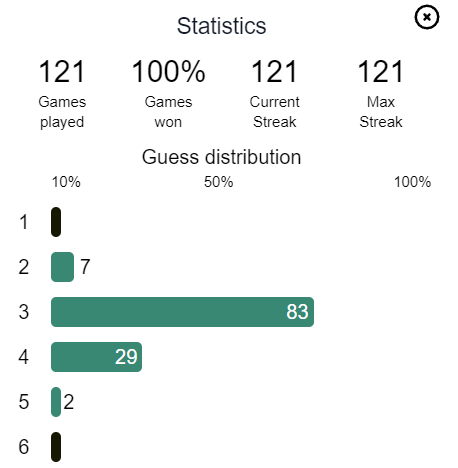Click the count 2 beside row 5
458x468 pixels.
click(x=69, y=402)
